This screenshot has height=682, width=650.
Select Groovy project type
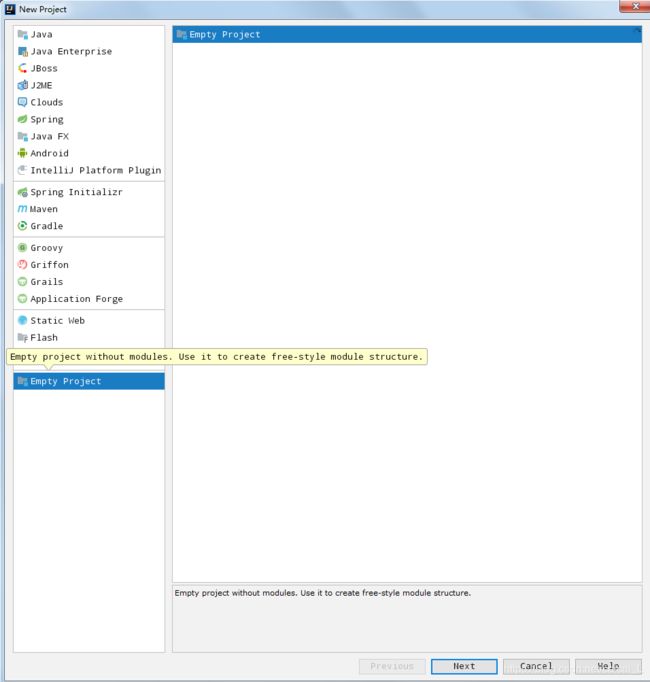click(89, 247)
